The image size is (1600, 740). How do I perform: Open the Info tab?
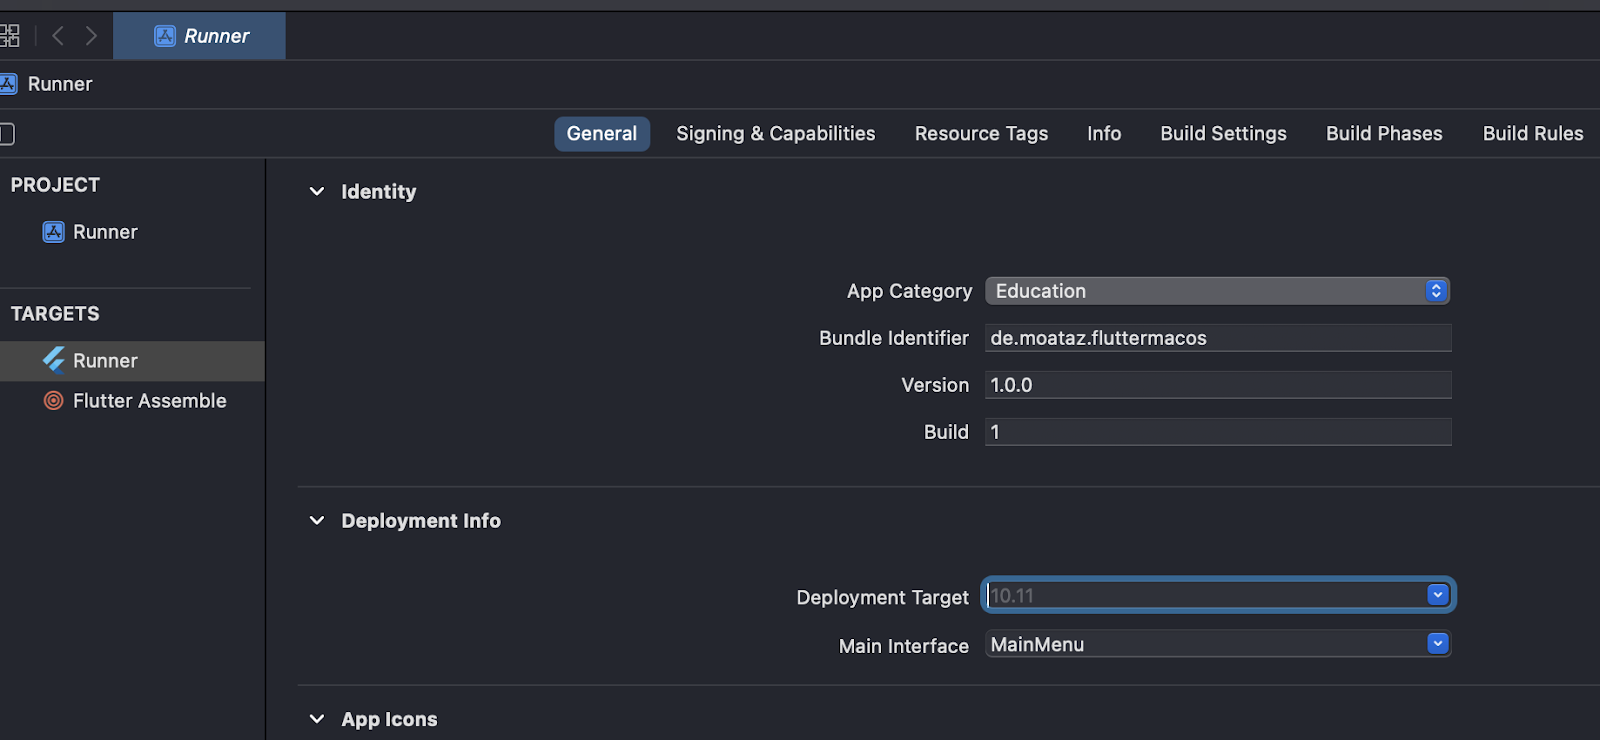[x=1104, y=134]
